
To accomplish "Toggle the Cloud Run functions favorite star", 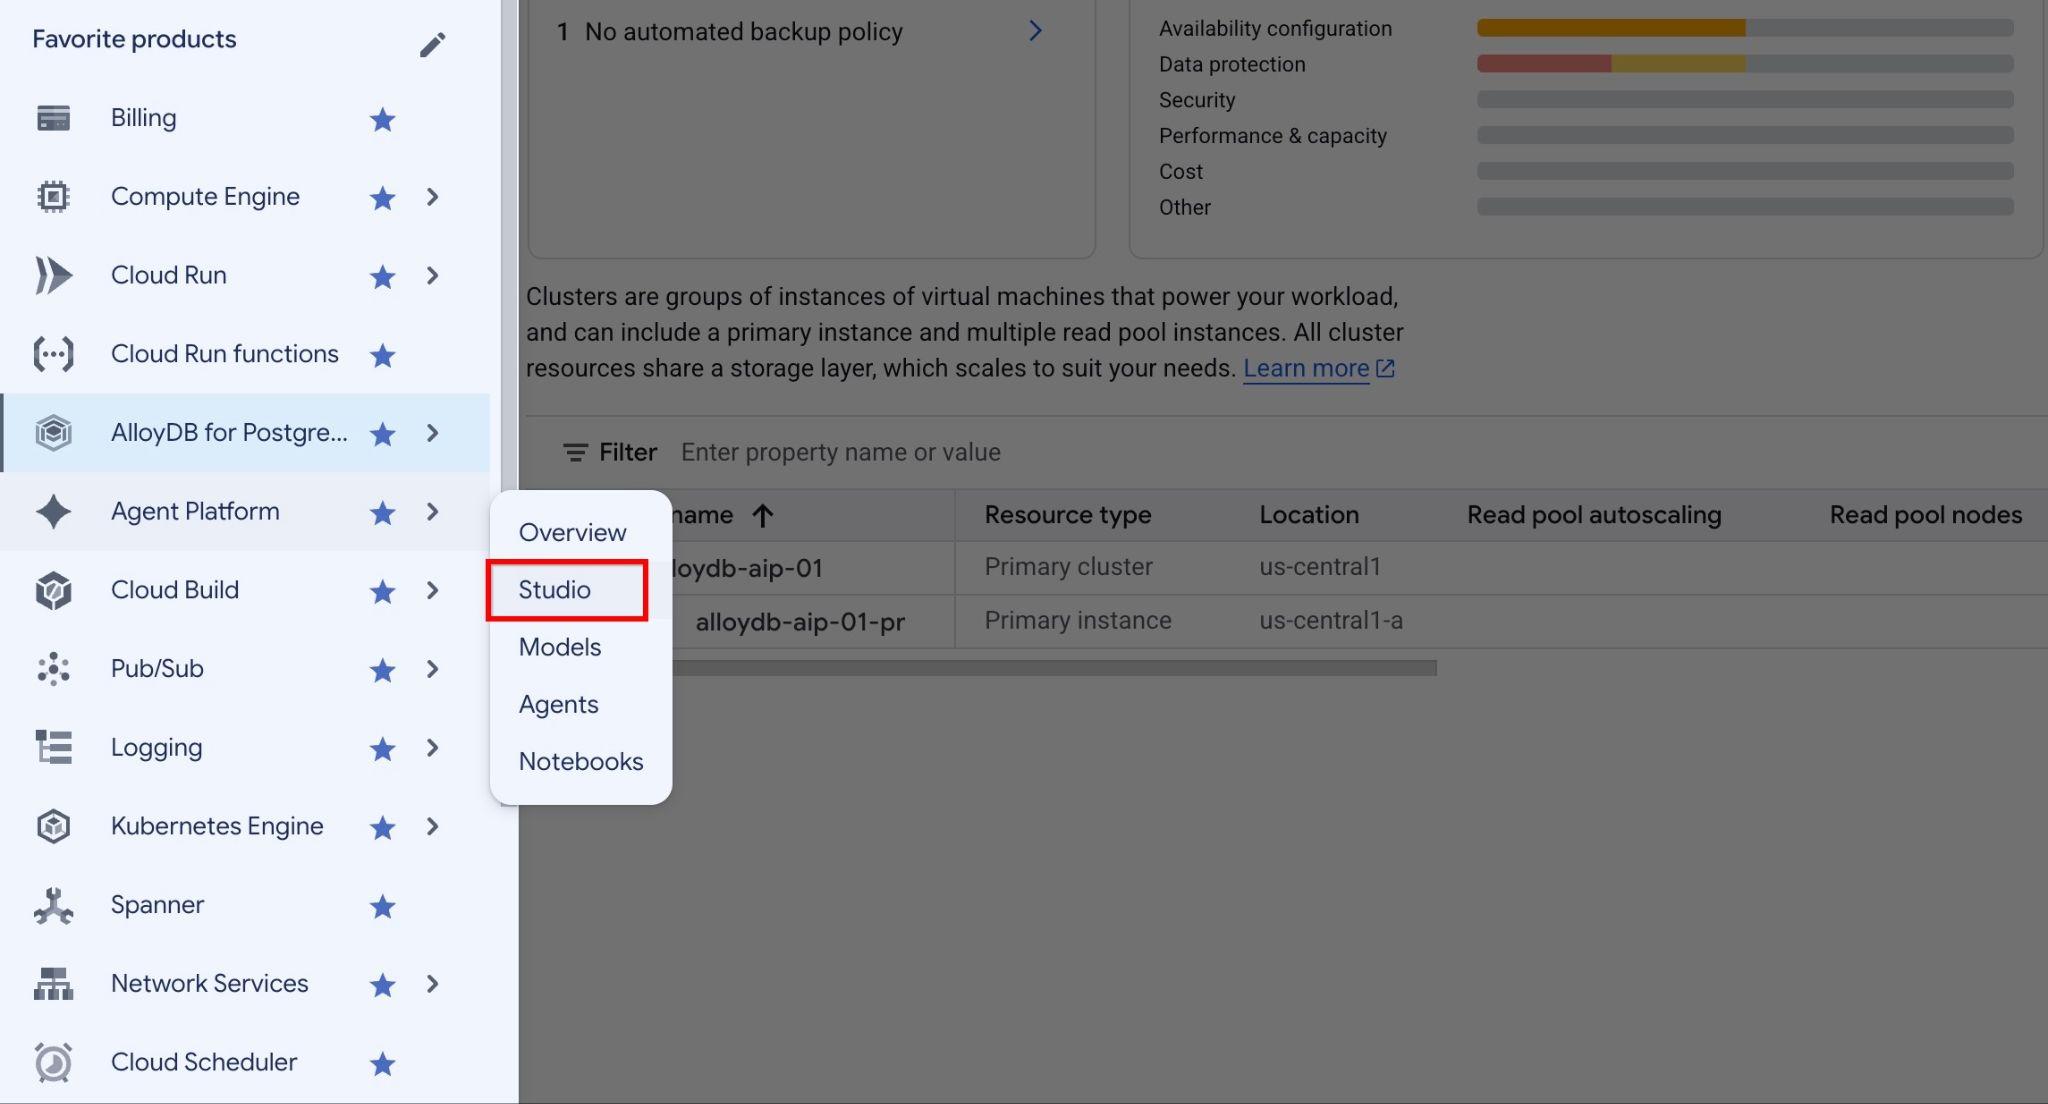I will click(382, 355).
